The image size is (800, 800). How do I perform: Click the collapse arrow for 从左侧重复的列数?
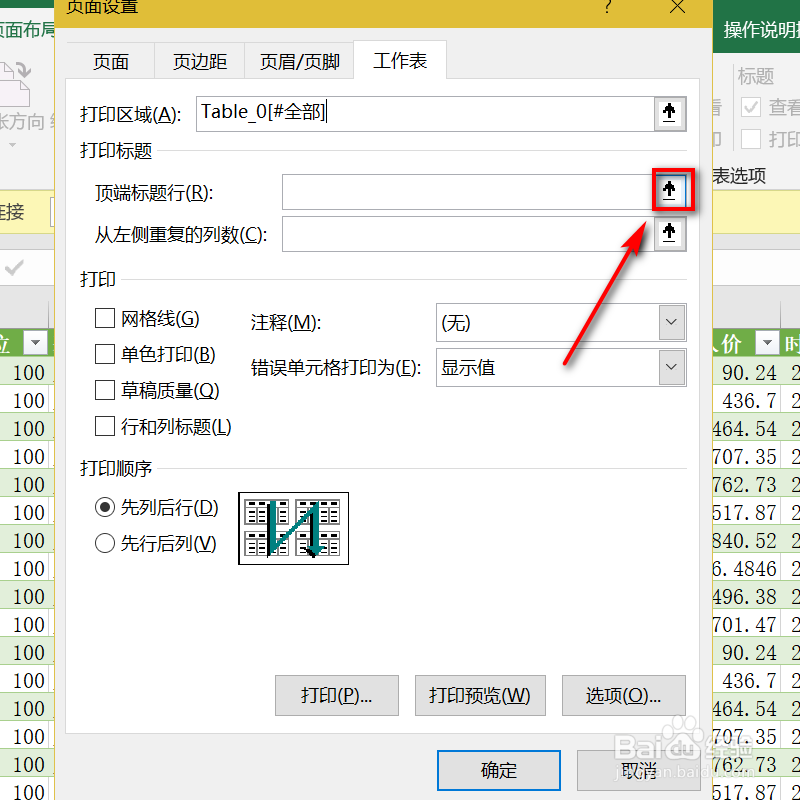[669, 233]
